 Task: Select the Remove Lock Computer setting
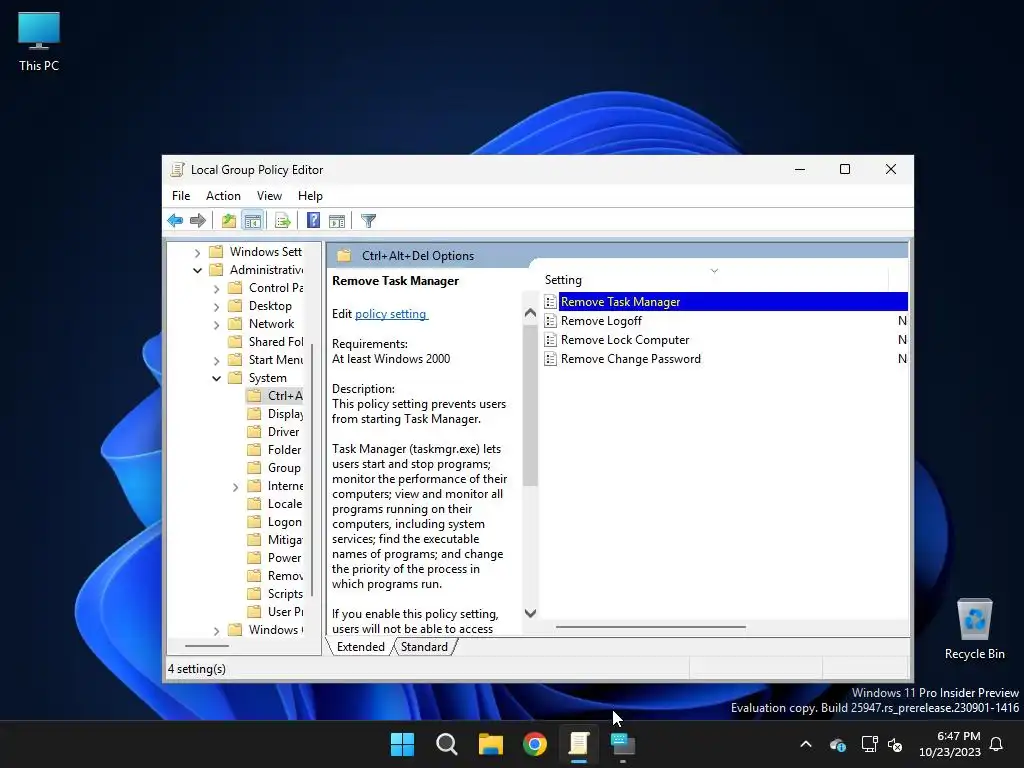725,340
